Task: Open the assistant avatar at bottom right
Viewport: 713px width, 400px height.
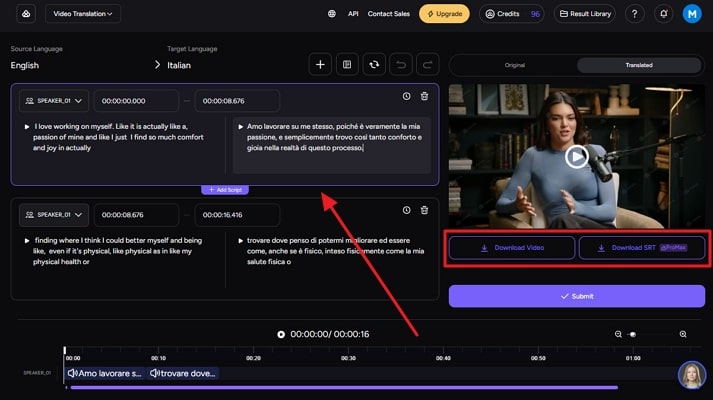Action: [692, 375]
